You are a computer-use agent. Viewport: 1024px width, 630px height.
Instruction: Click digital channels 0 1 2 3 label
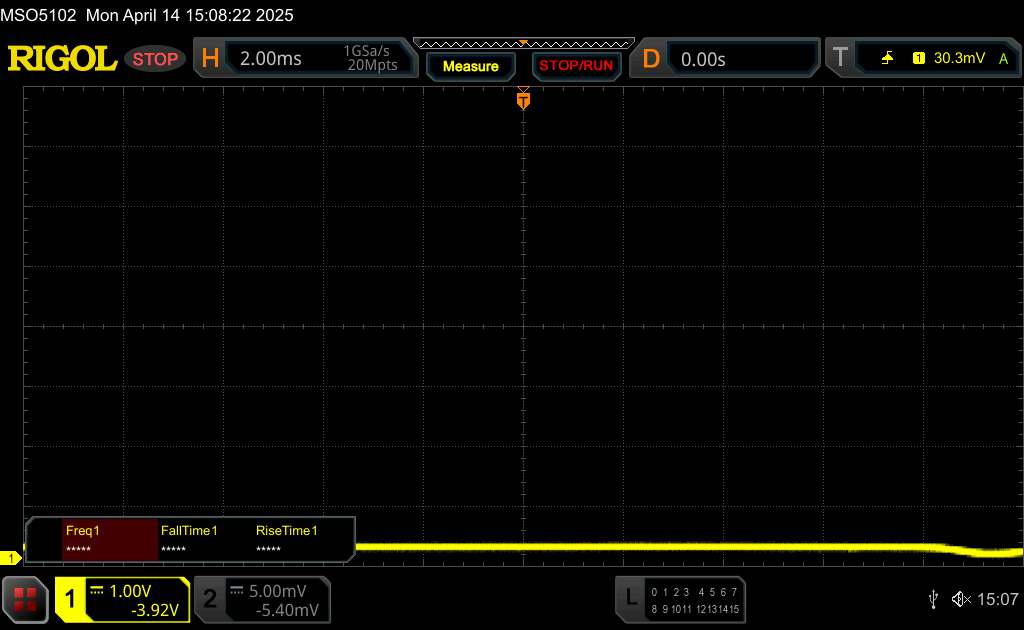[670, 592]
